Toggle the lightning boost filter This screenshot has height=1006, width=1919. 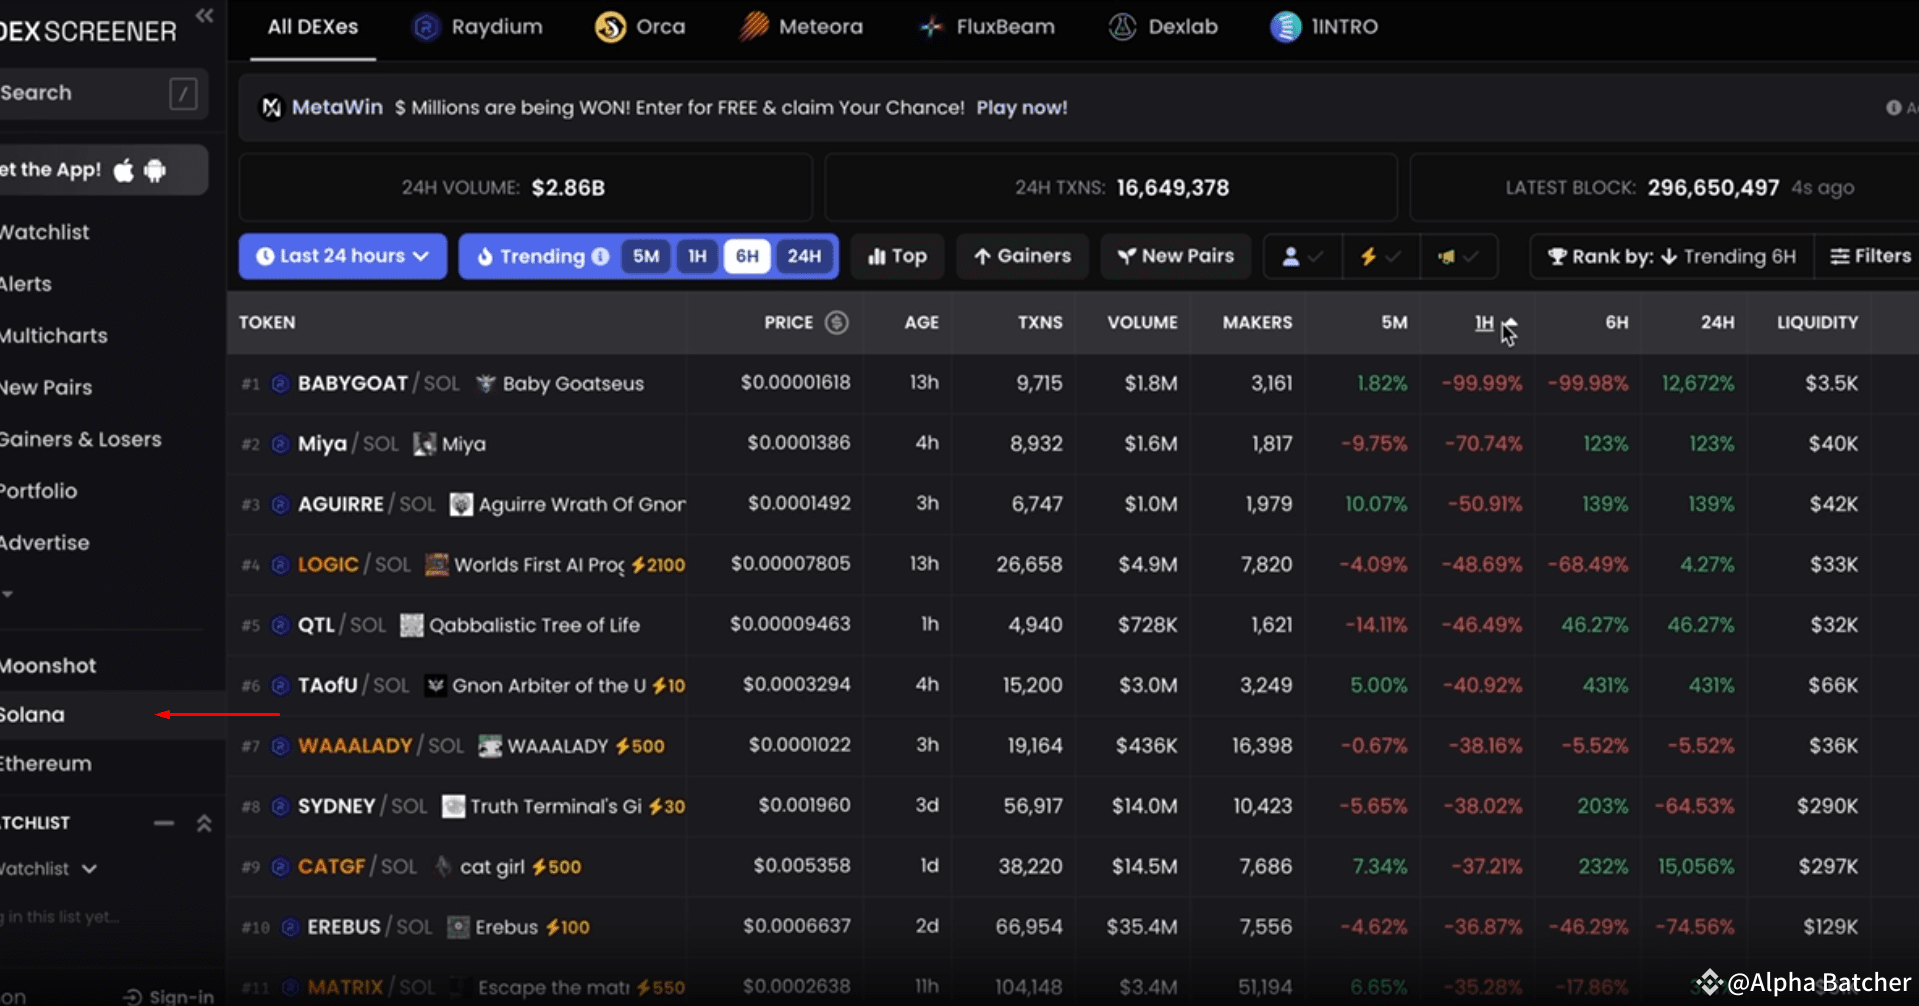coord(1379,257)
